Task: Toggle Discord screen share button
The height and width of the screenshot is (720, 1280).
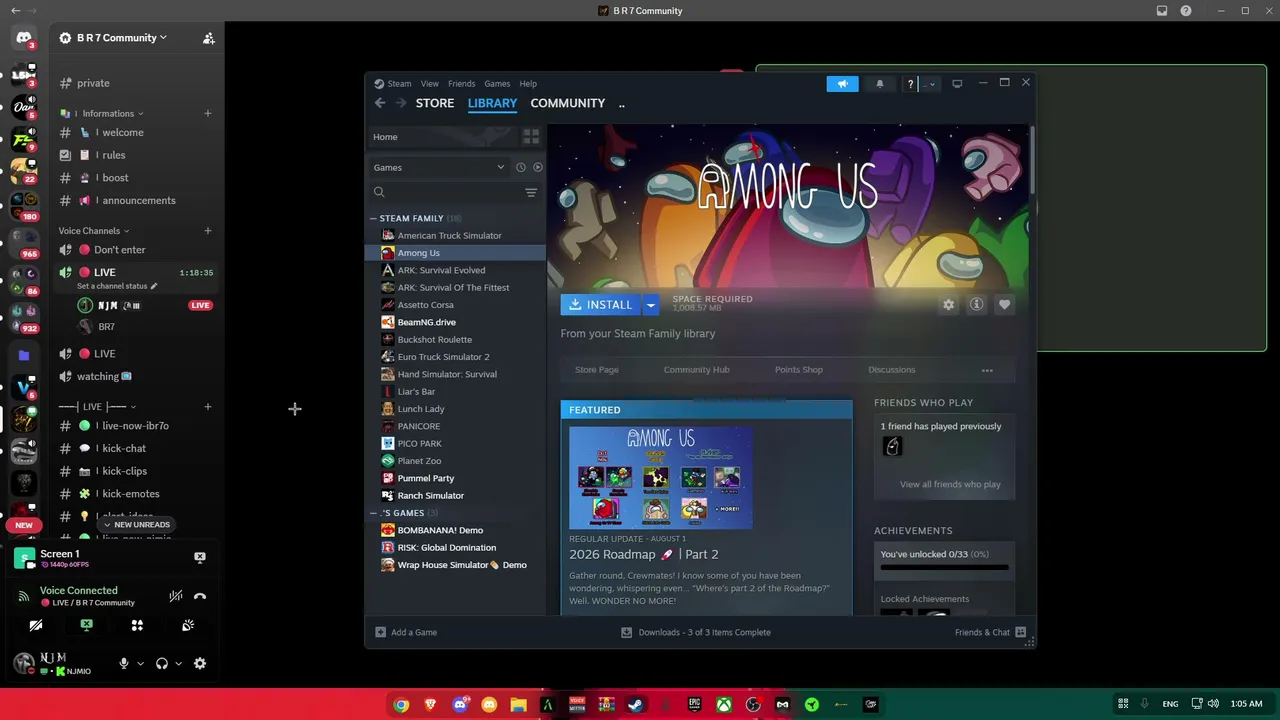Action: point(87,625)
